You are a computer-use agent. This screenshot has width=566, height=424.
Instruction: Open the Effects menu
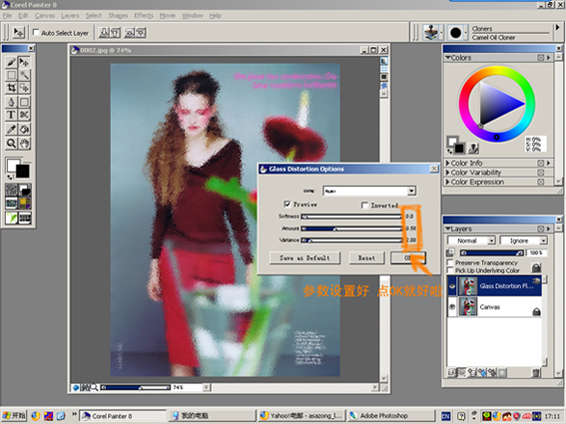click(144, 16)
